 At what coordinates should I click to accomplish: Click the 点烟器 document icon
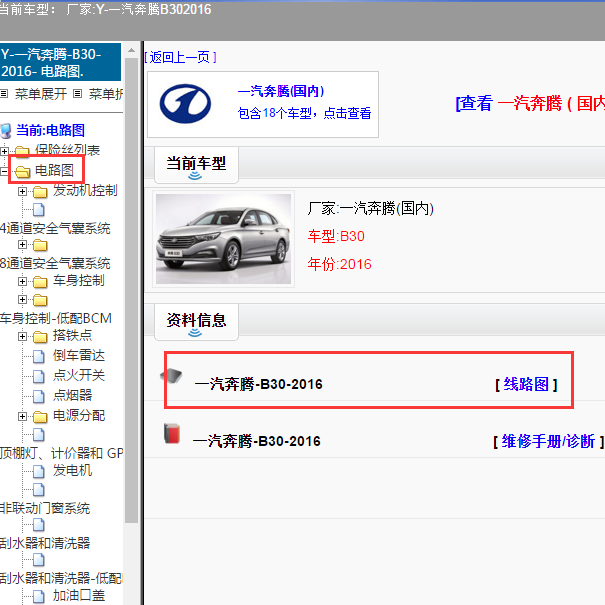[39, 396]
